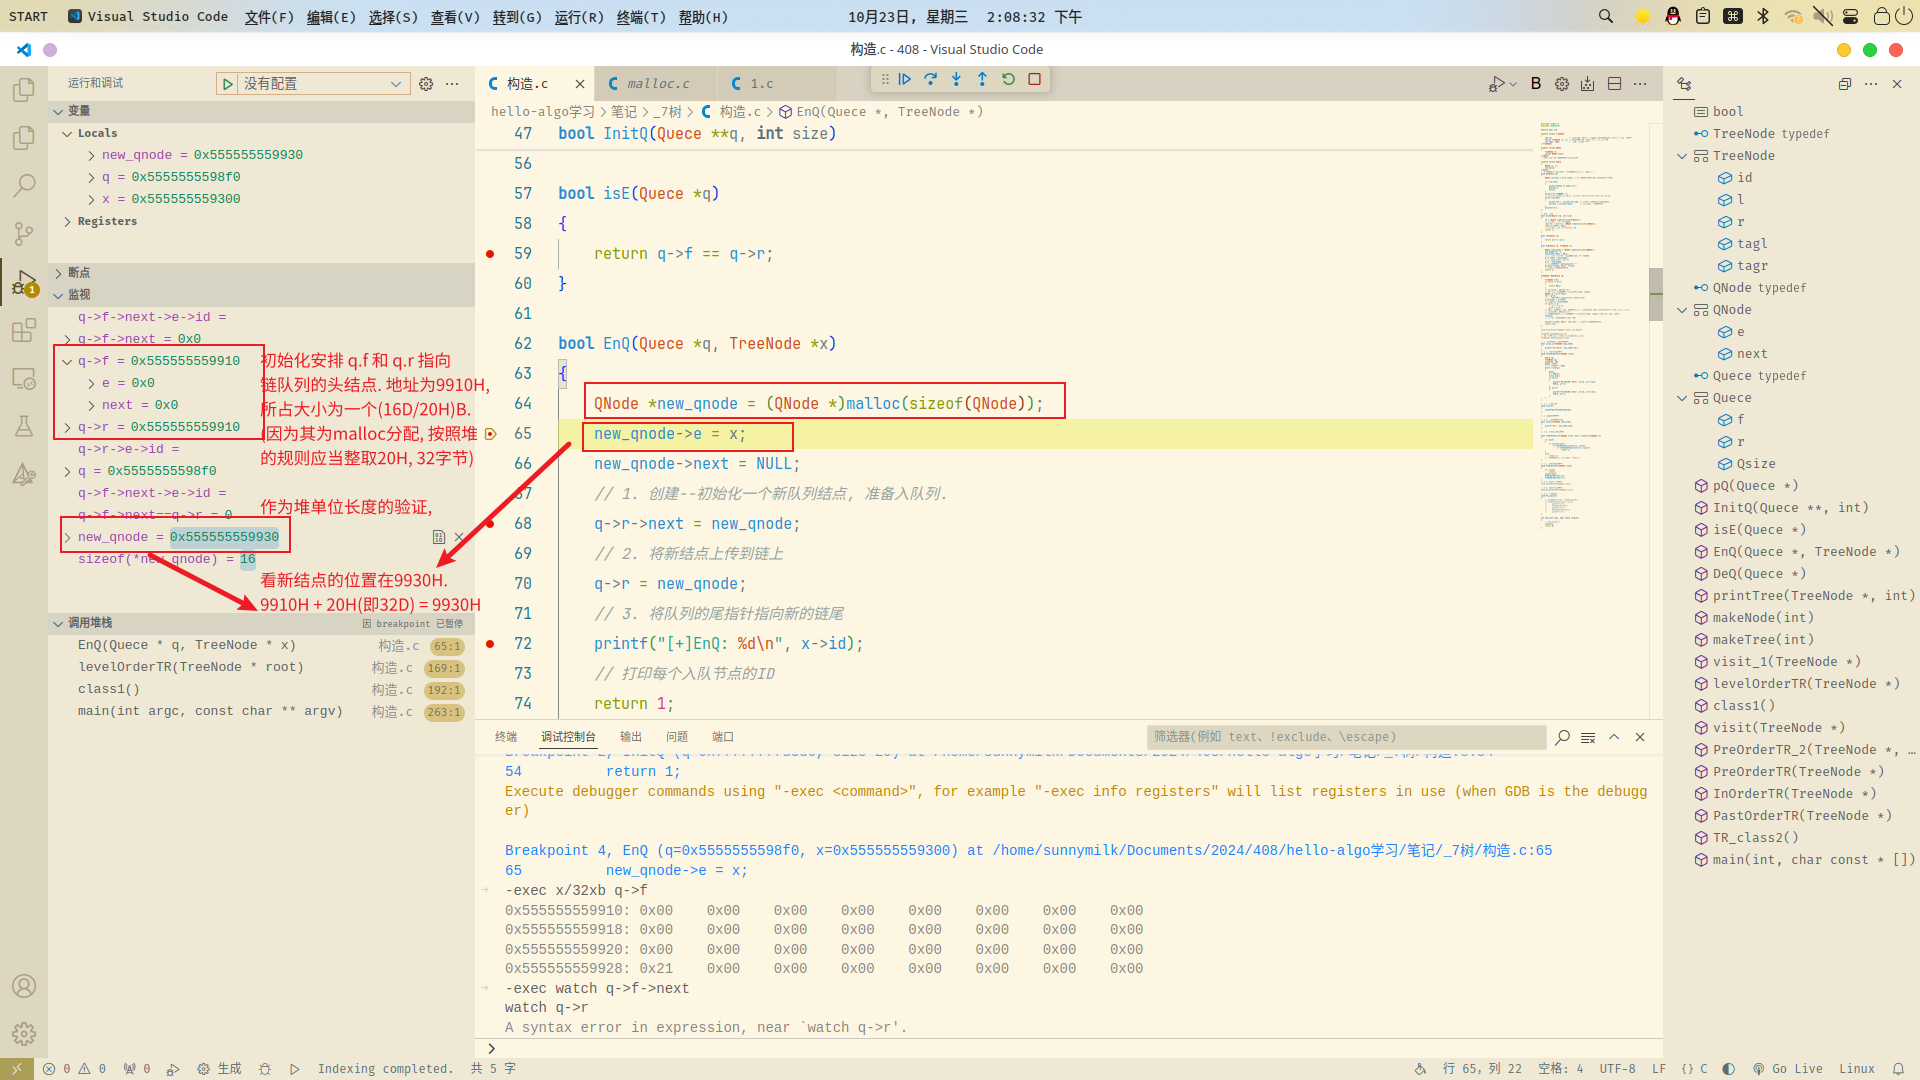
Task: Click the editor vertical scrollbar thumb
Action: [1656, 292]
